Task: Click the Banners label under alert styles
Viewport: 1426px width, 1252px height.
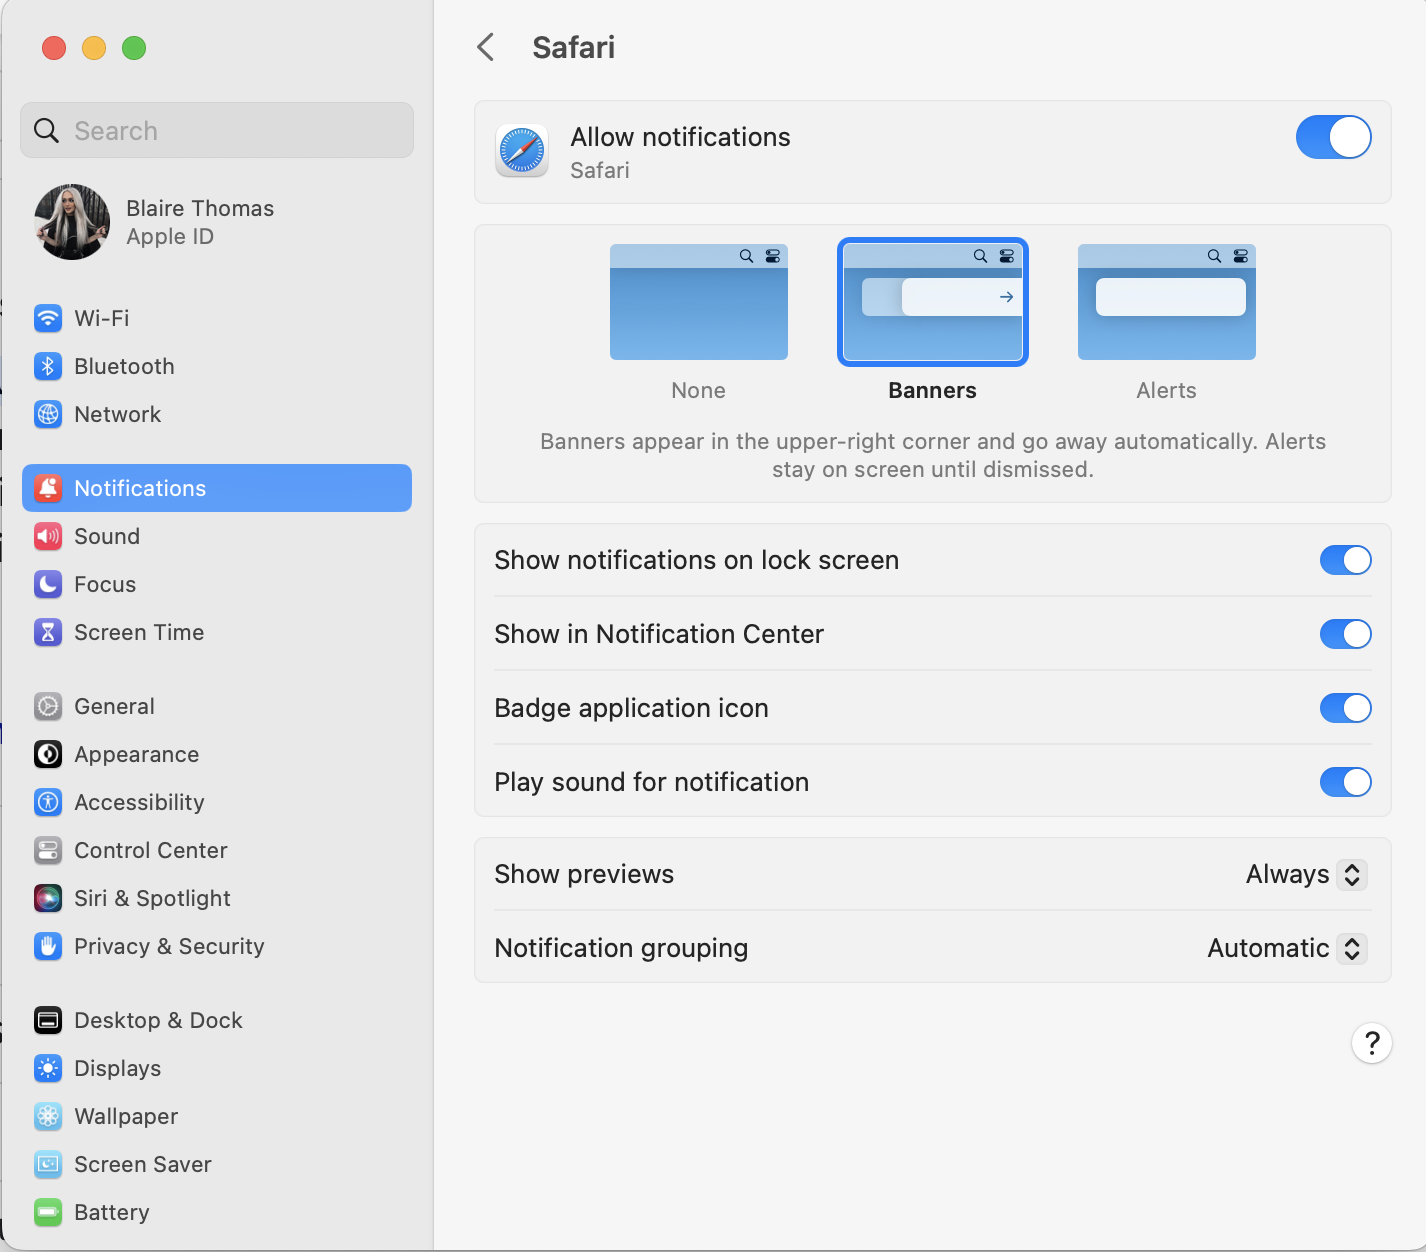Action: 933,390
